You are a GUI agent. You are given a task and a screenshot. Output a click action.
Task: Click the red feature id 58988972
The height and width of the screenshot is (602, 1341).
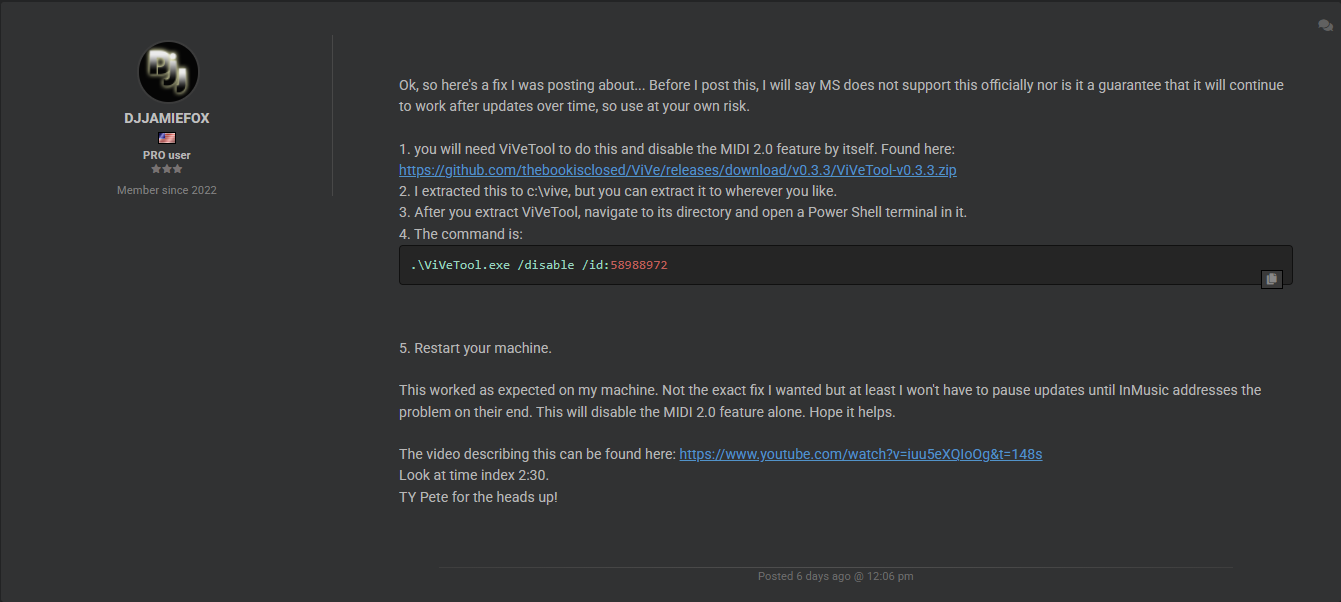pos(639,265)
